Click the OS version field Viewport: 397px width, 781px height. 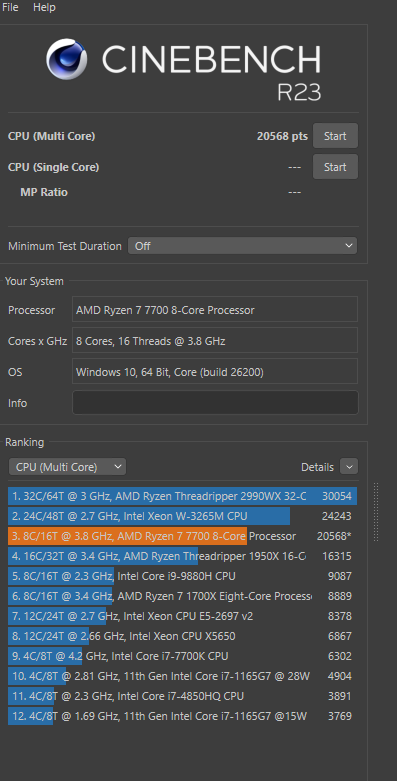(x=215, y=372)
